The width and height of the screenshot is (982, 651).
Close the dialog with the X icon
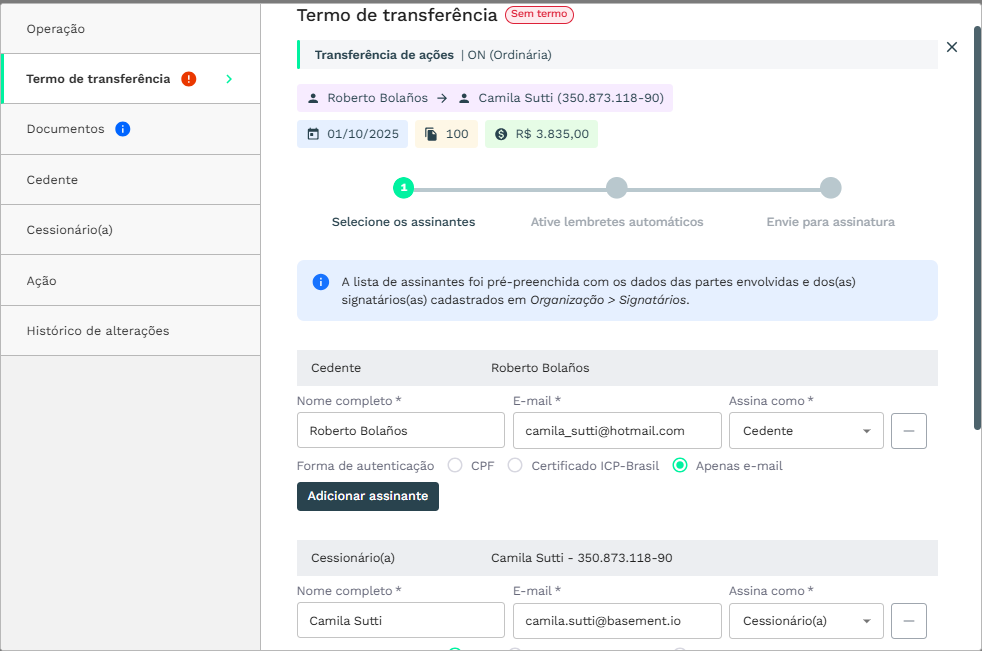click(x=951, y=47)
